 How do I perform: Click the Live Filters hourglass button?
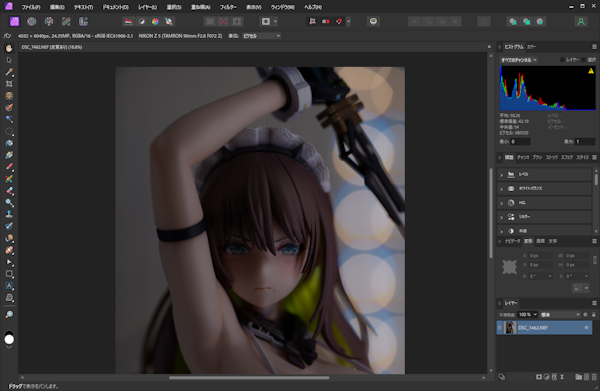click(x=562, y=377)
